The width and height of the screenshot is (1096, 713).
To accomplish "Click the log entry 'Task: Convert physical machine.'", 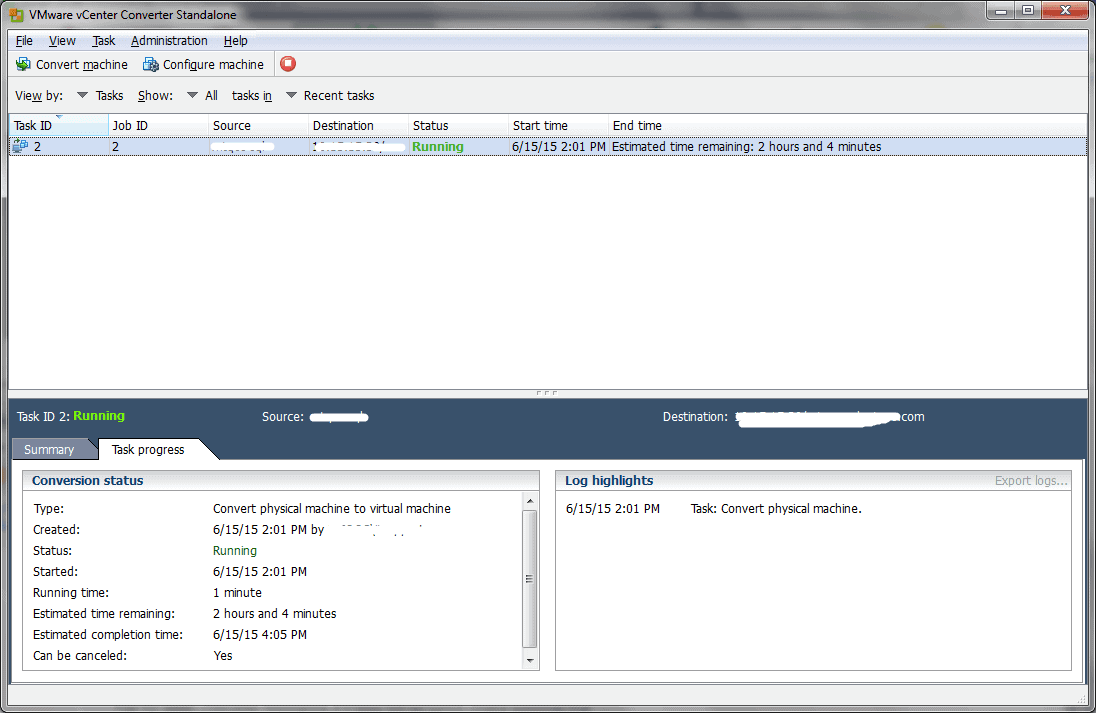I will click(x=776, y=508).
